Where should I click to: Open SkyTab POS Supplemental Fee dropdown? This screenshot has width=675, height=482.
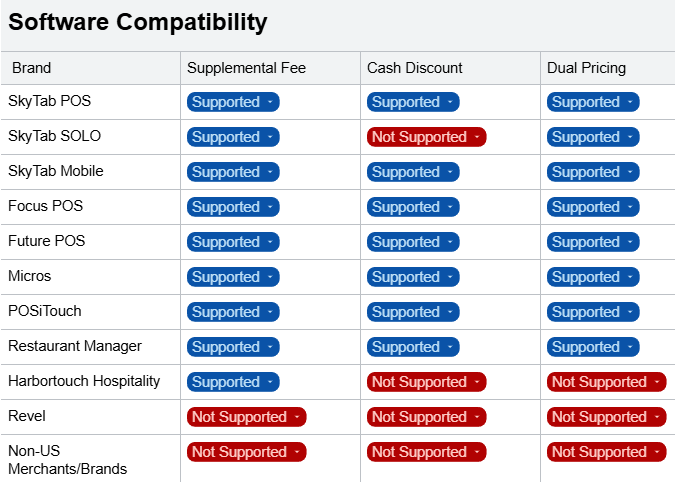(x=233, y=102)
